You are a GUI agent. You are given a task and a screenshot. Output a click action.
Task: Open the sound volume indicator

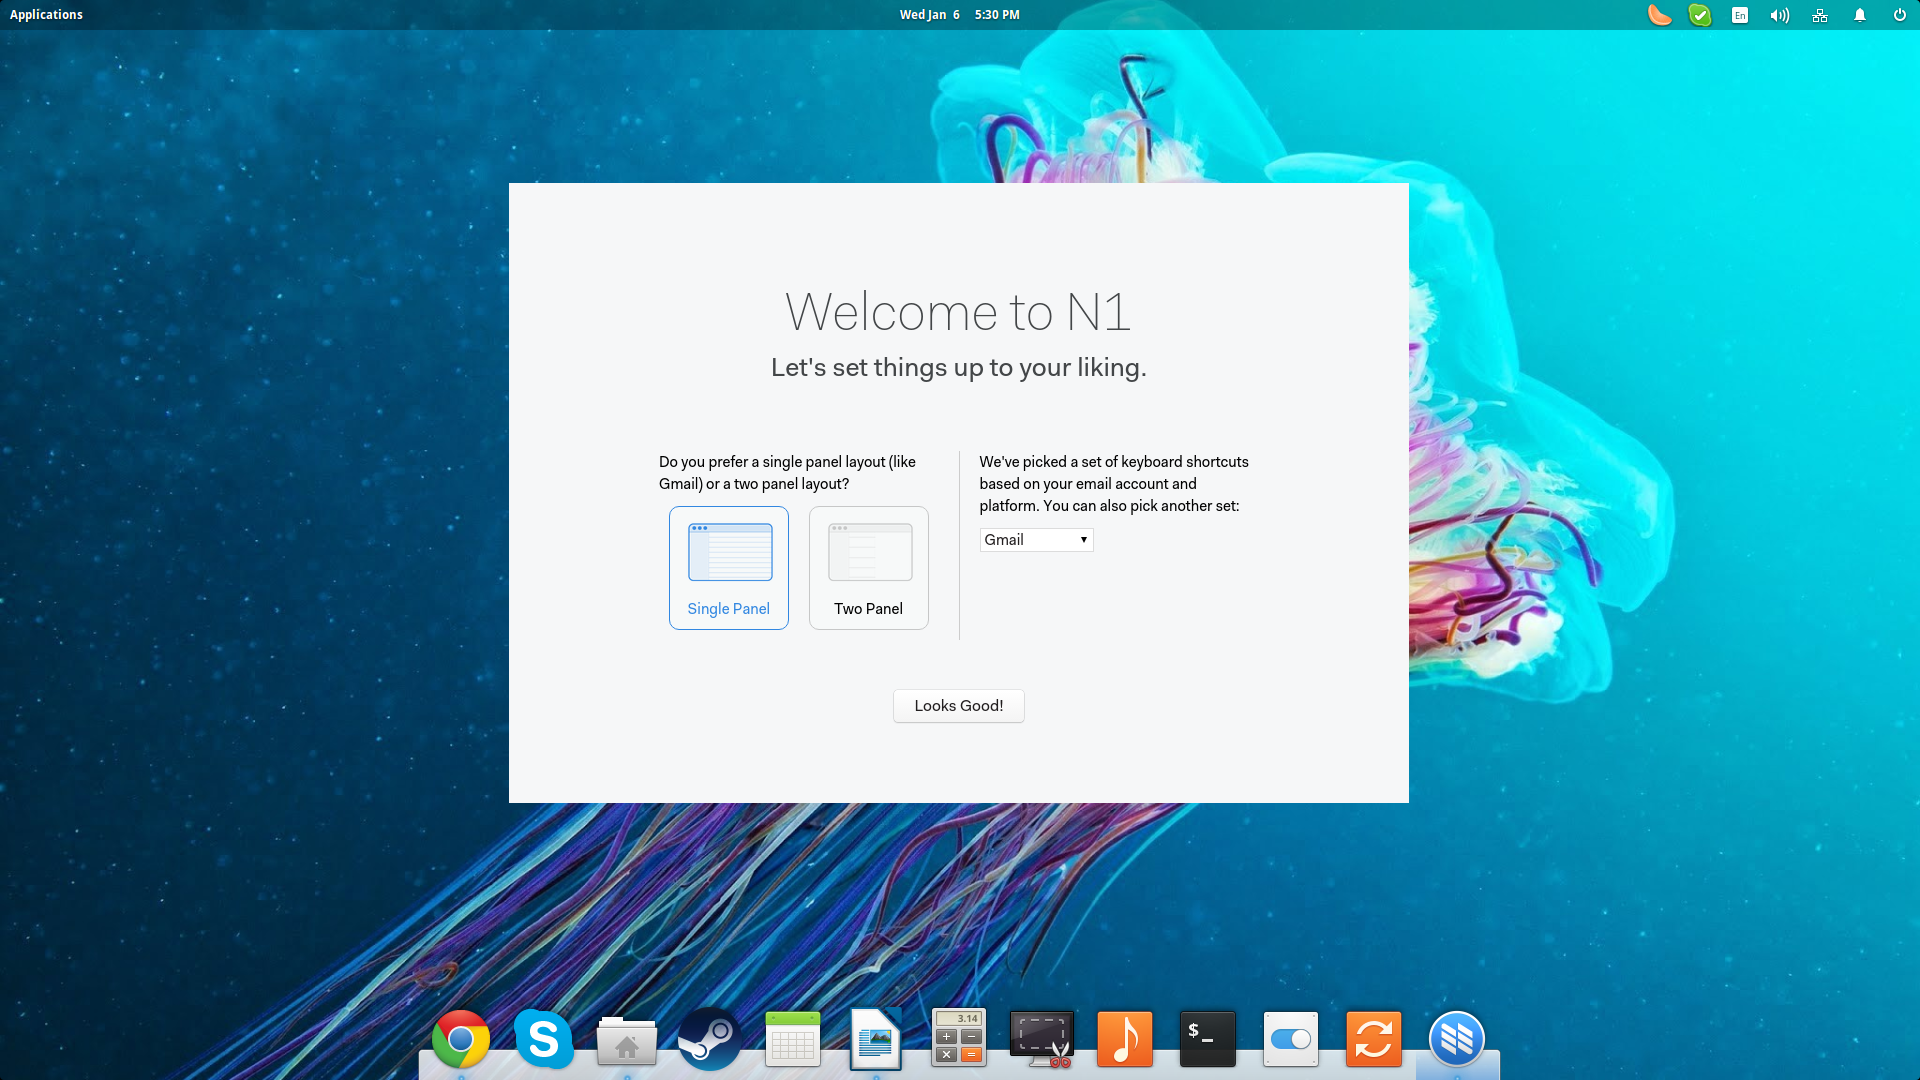(x=1780, y=15)
